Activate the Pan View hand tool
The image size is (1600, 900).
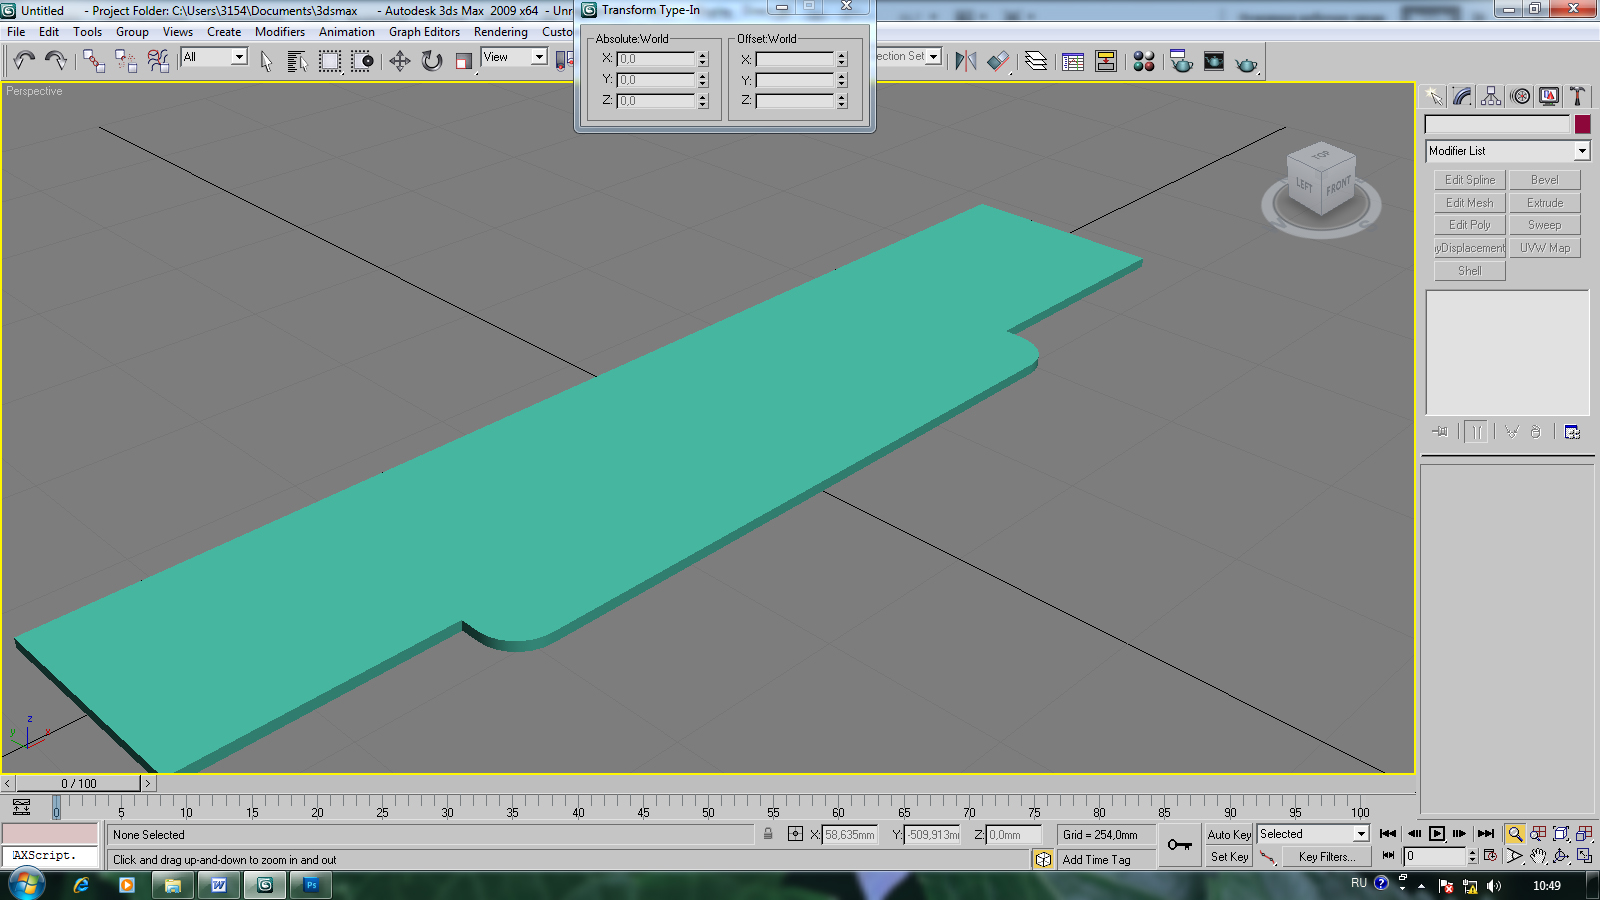click(x=1538, y=856)
